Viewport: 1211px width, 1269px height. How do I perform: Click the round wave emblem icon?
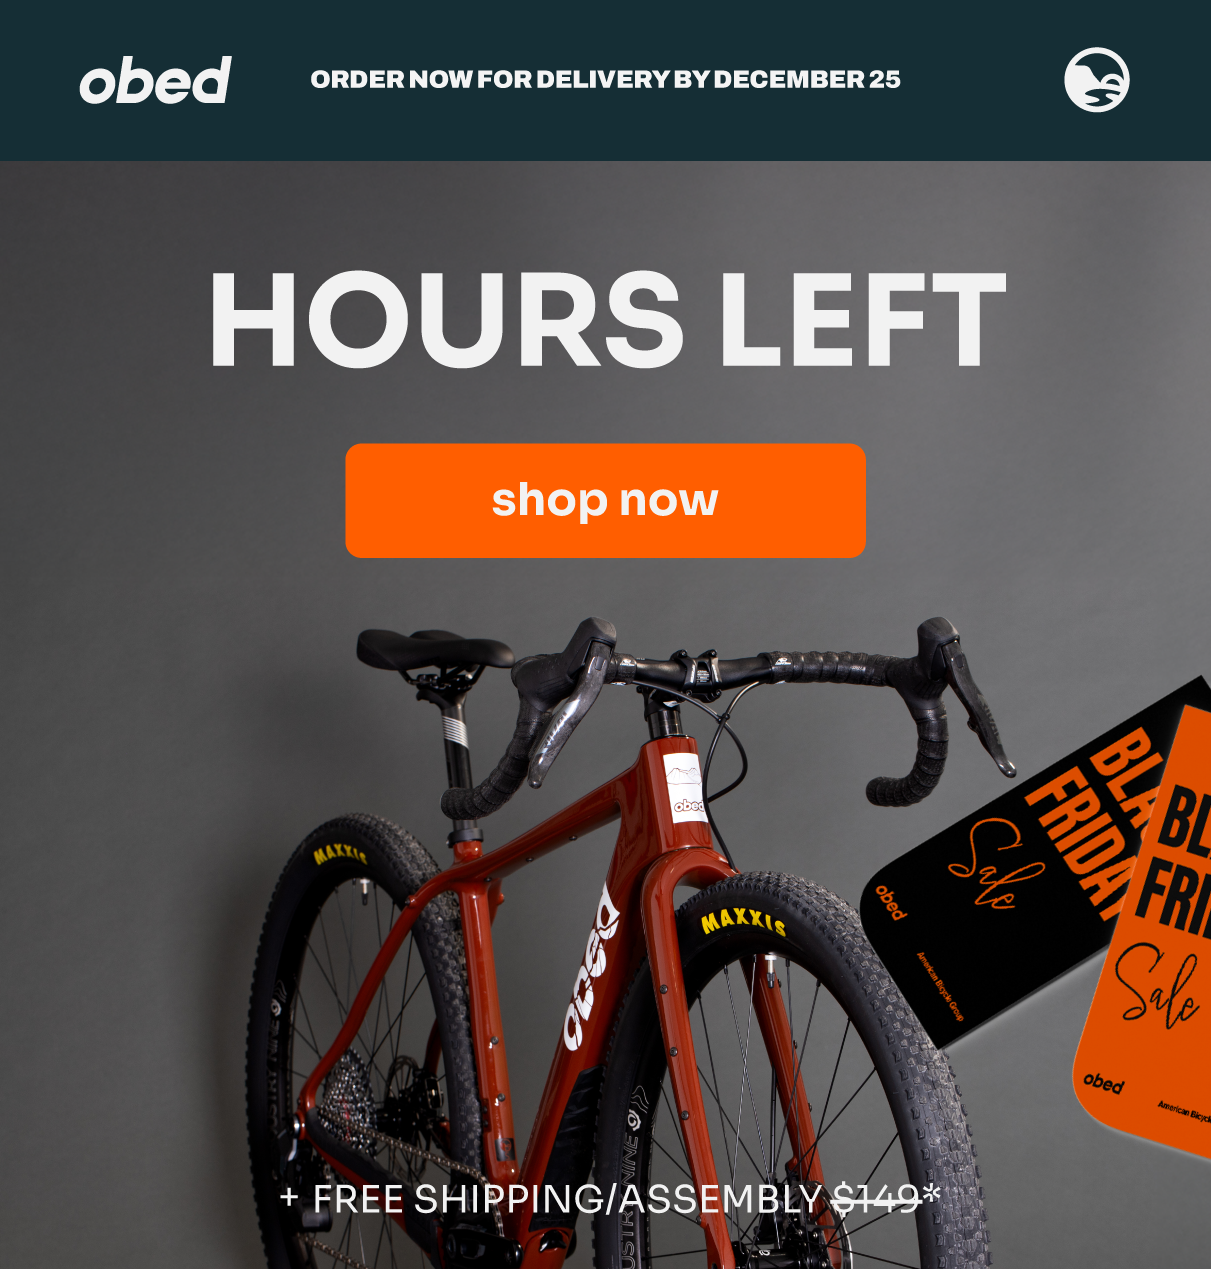[1096, 80]
